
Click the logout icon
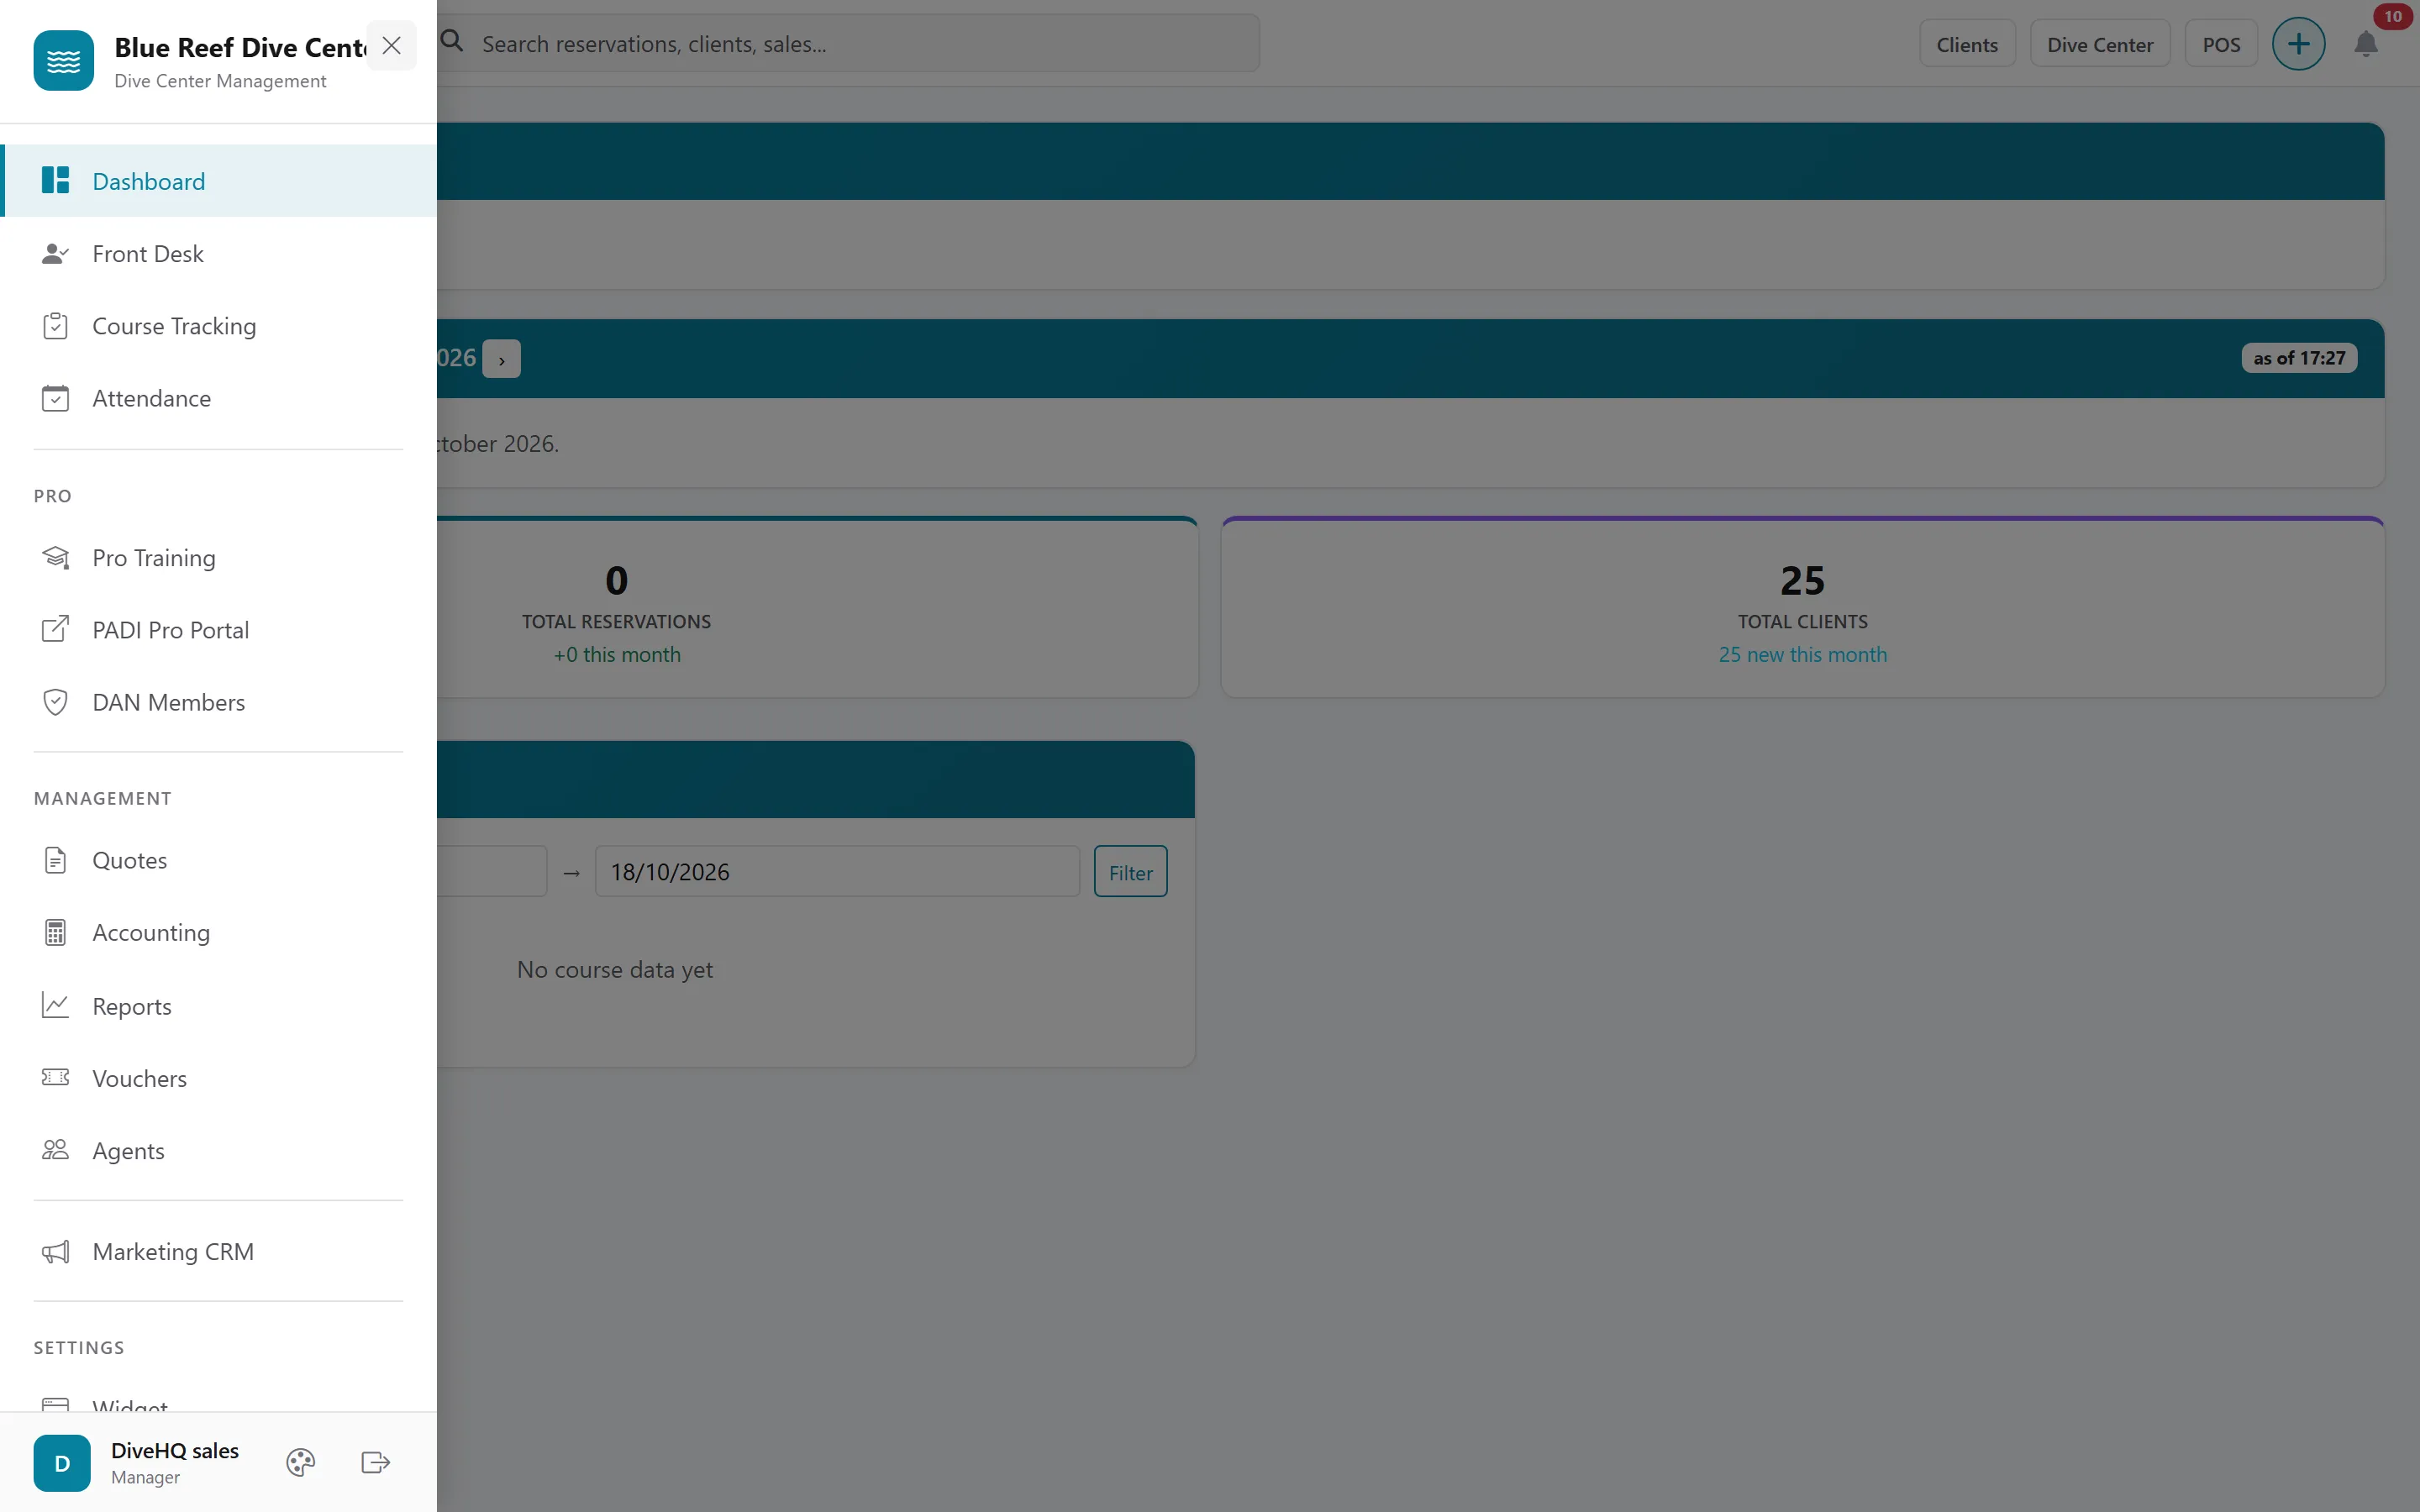376,1463
